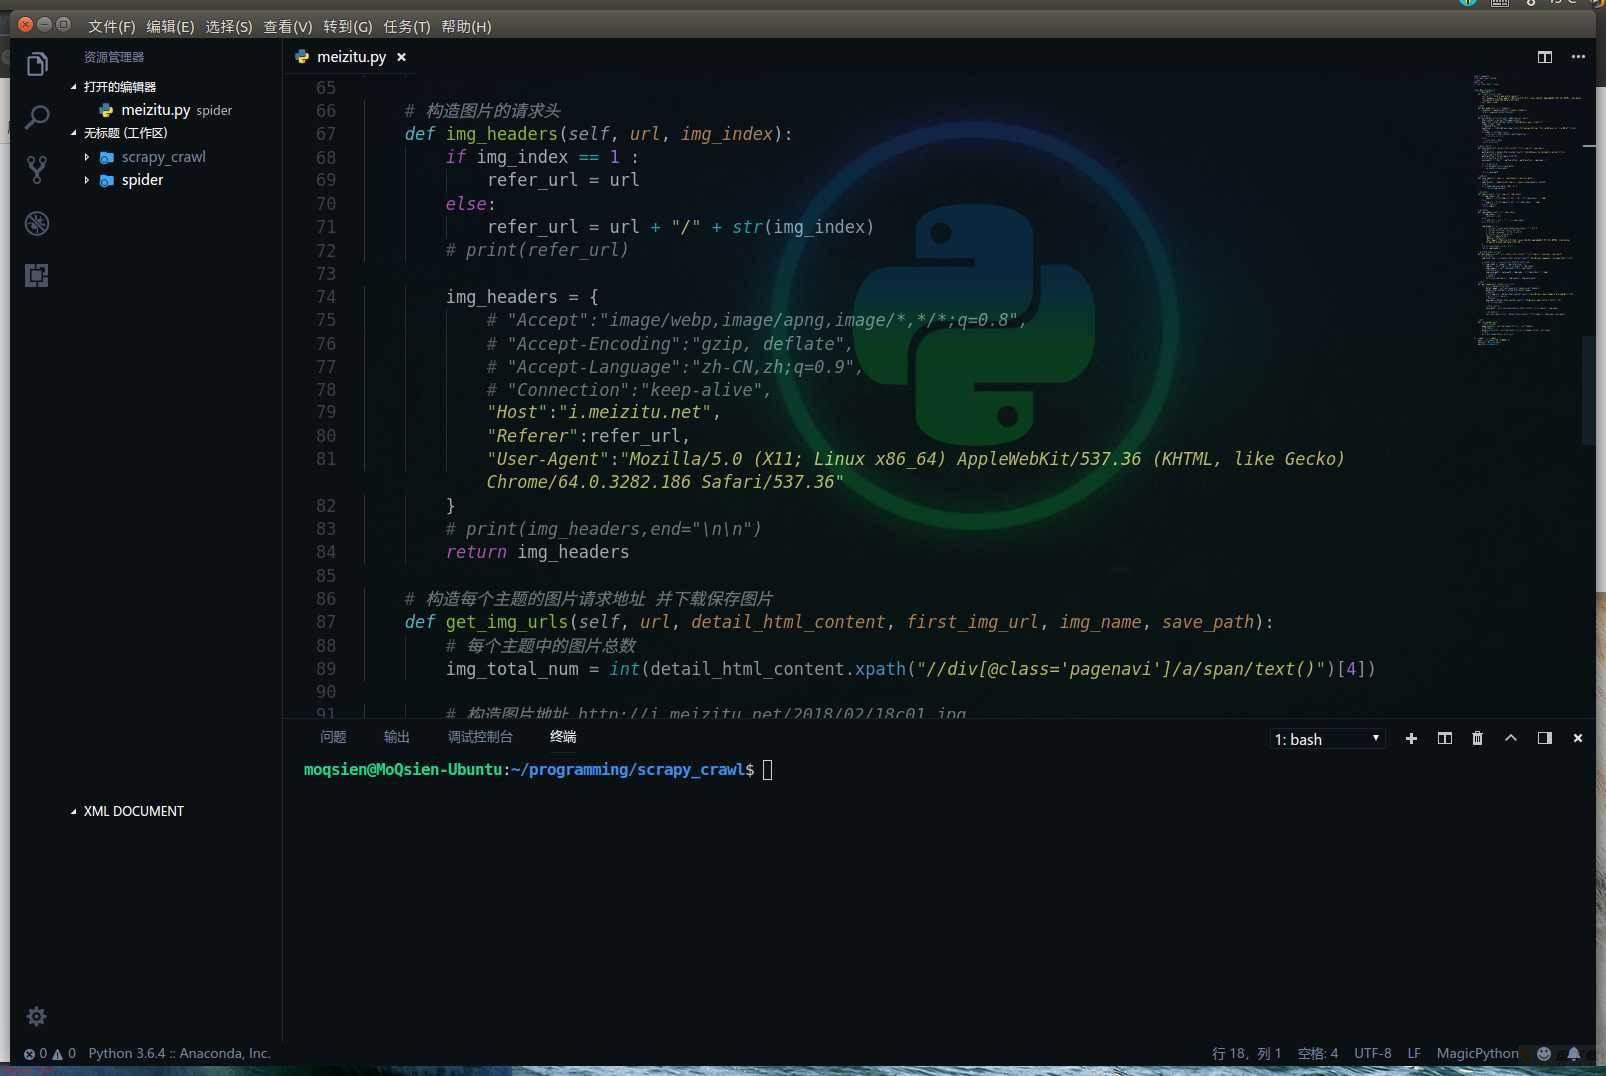Expand the spider folder

tap(87, 180)
